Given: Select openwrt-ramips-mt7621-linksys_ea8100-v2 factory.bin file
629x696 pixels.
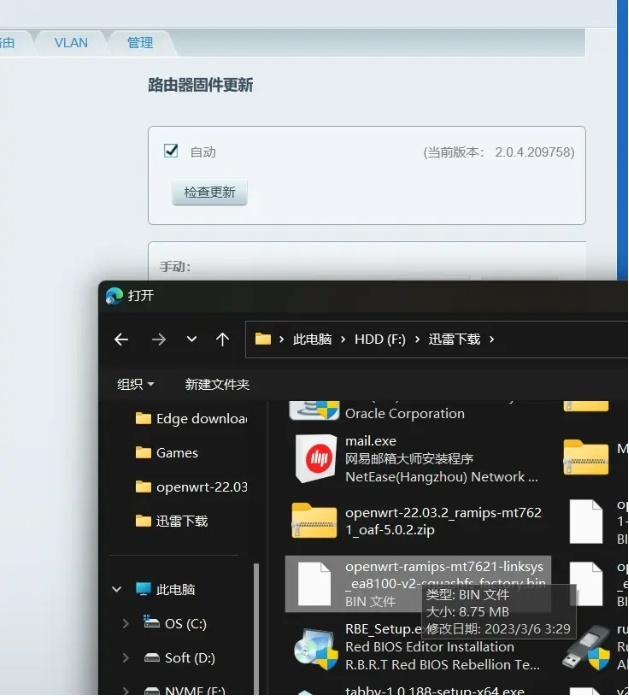Looking at the screenshot, I should pyautogui.click(x=418, y=584).
